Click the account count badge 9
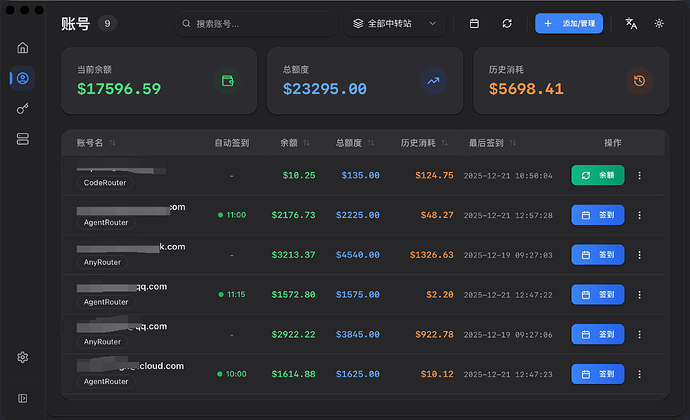 pos(107,23)
